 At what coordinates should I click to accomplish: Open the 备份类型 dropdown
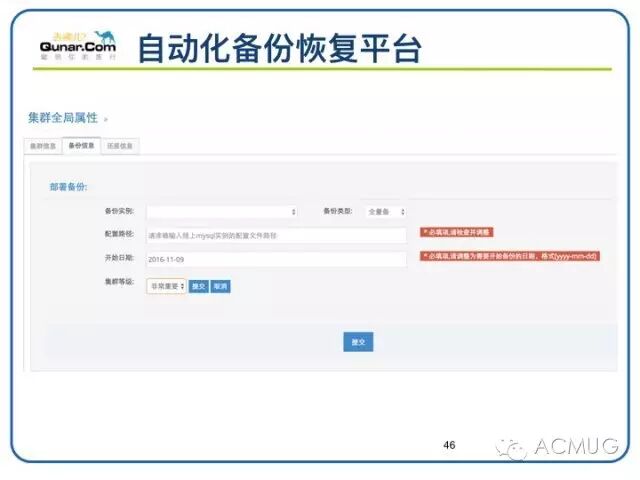point(386,211)
